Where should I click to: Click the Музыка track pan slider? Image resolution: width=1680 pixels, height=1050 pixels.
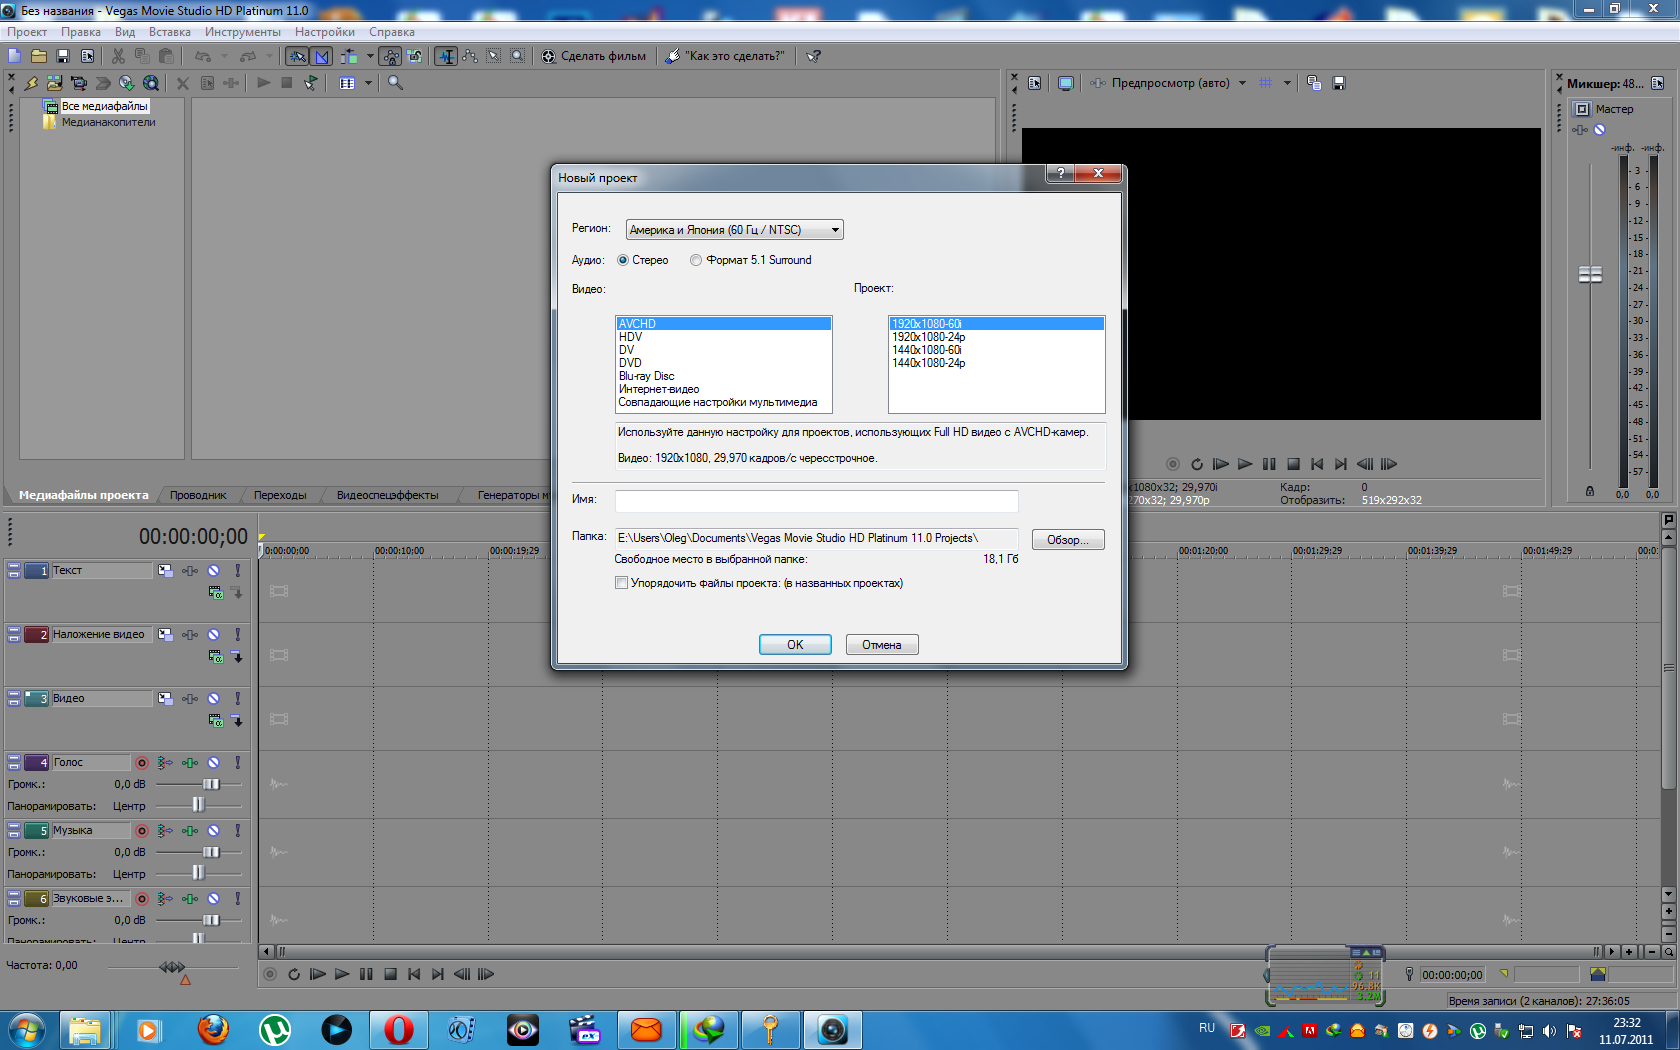[199, 873]
